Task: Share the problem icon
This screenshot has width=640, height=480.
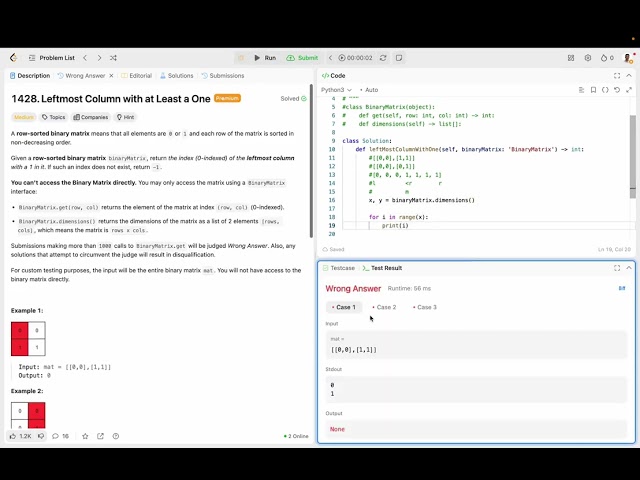Action: [x=100, y=436]
